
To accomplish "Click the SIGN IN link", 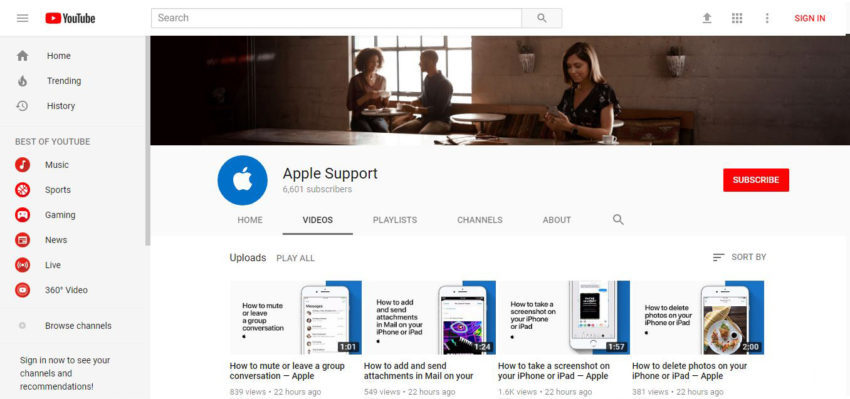I will click(810, 18).
